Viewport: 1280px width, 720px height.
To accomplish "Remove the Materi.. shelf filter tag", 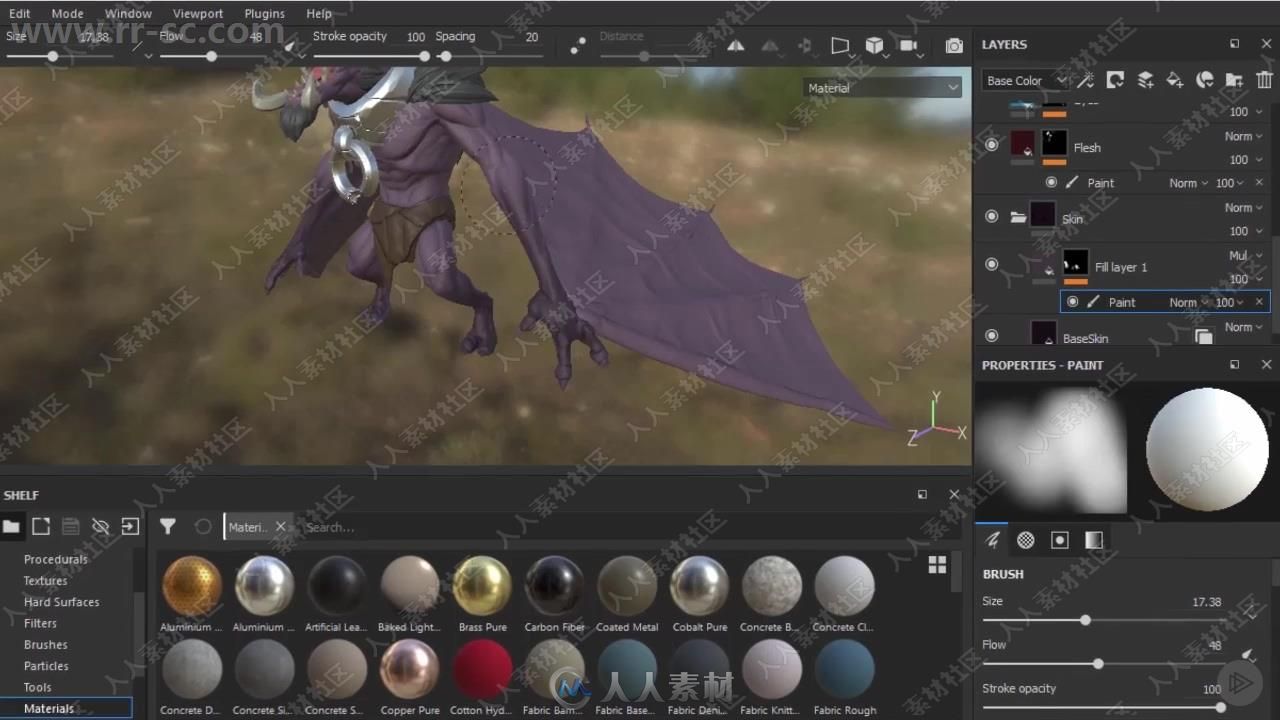I will tap(280, 527).
